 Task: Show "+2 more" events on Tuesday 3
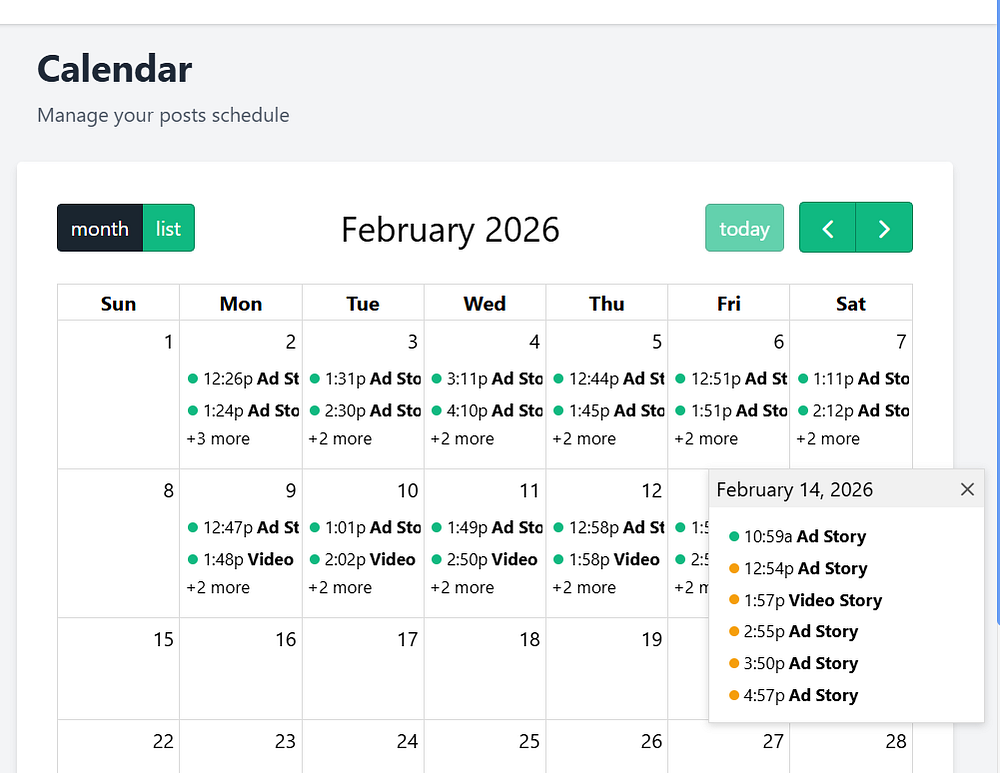coord(340,439)
